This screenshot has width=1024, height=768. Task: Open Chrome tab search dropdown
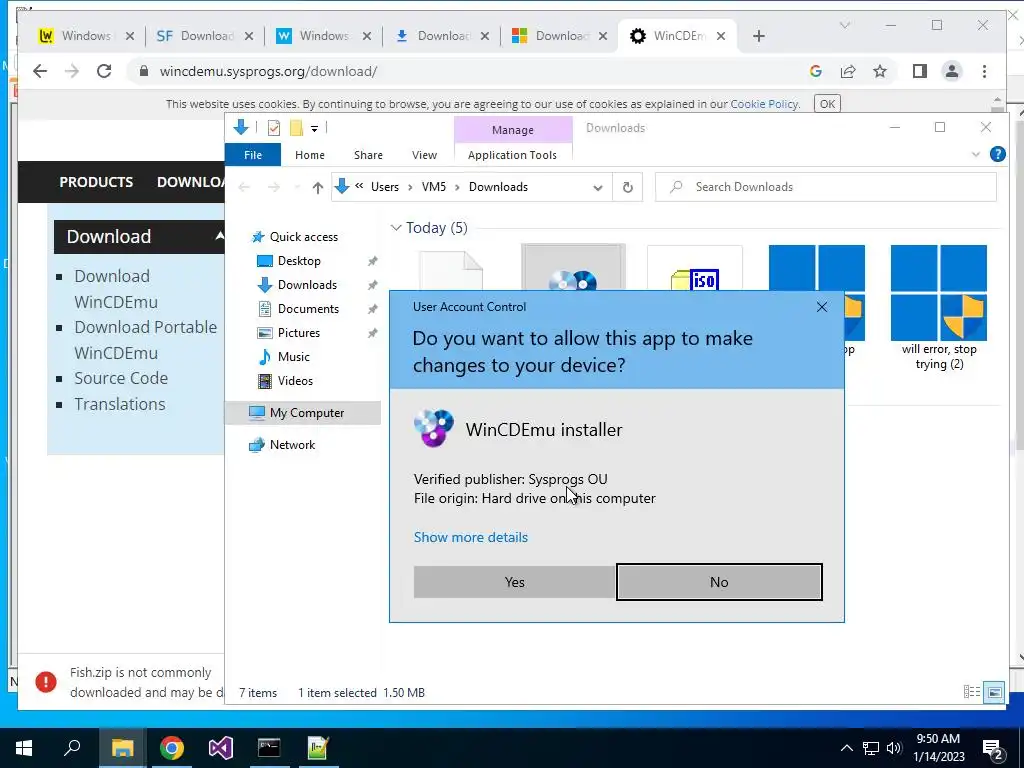844,25
